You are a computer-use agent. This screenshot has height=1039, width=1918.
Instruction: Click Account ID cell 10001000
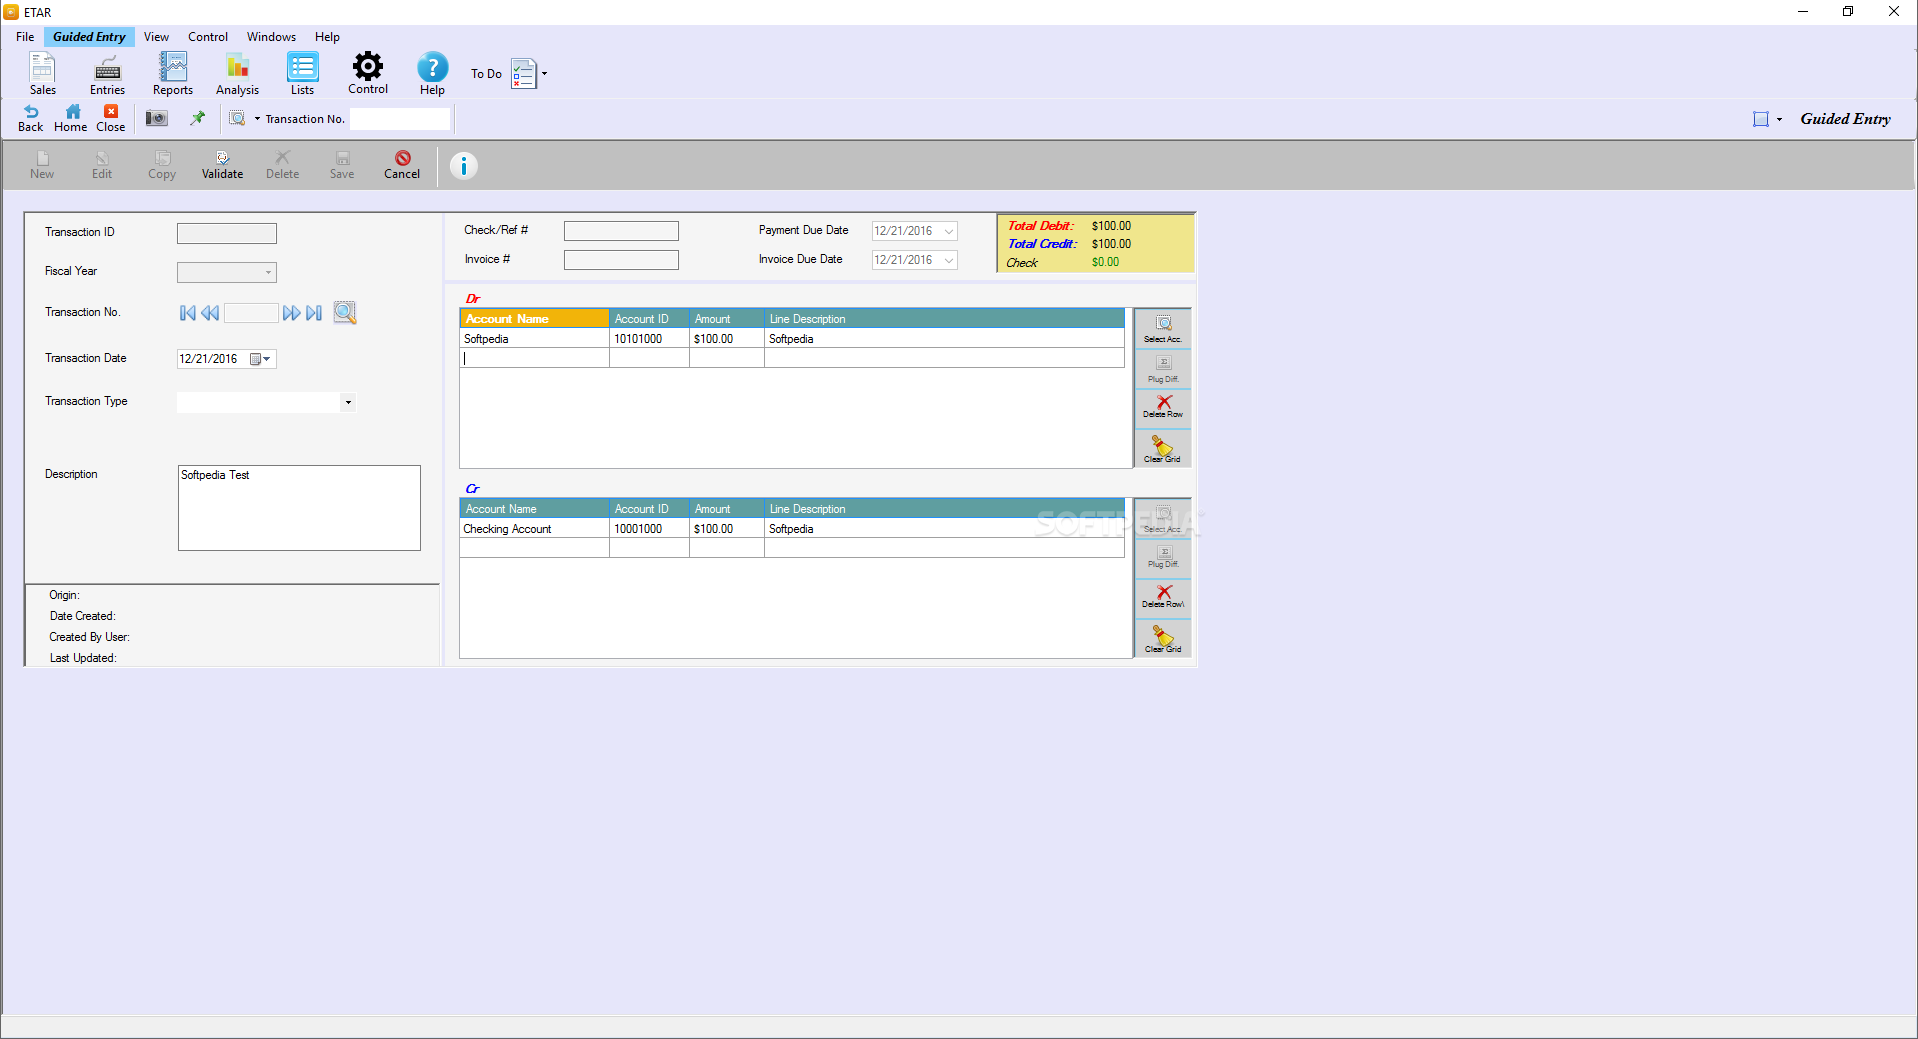coord(649,529)
